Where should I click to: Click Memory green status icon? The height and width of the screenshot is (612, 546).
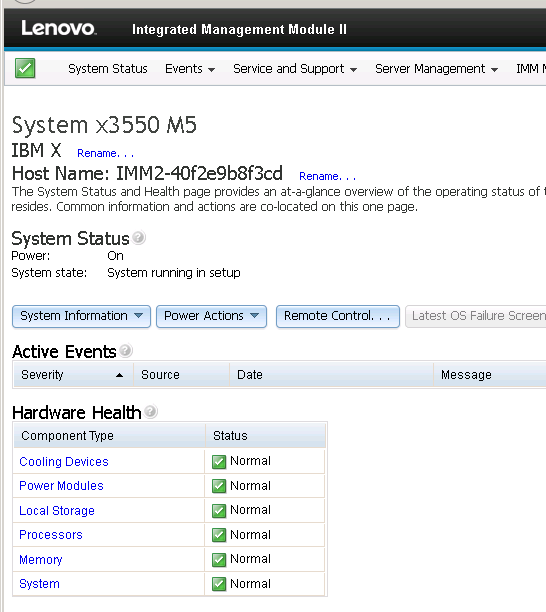219,560
